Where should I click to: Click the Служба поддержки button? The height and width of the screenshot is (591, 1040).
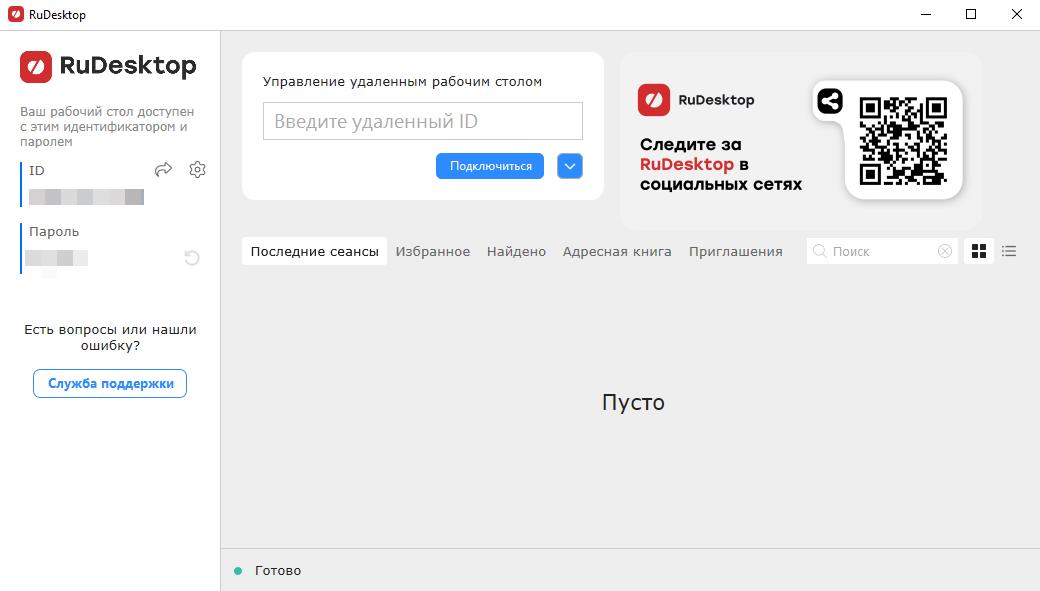pos(110,384)
